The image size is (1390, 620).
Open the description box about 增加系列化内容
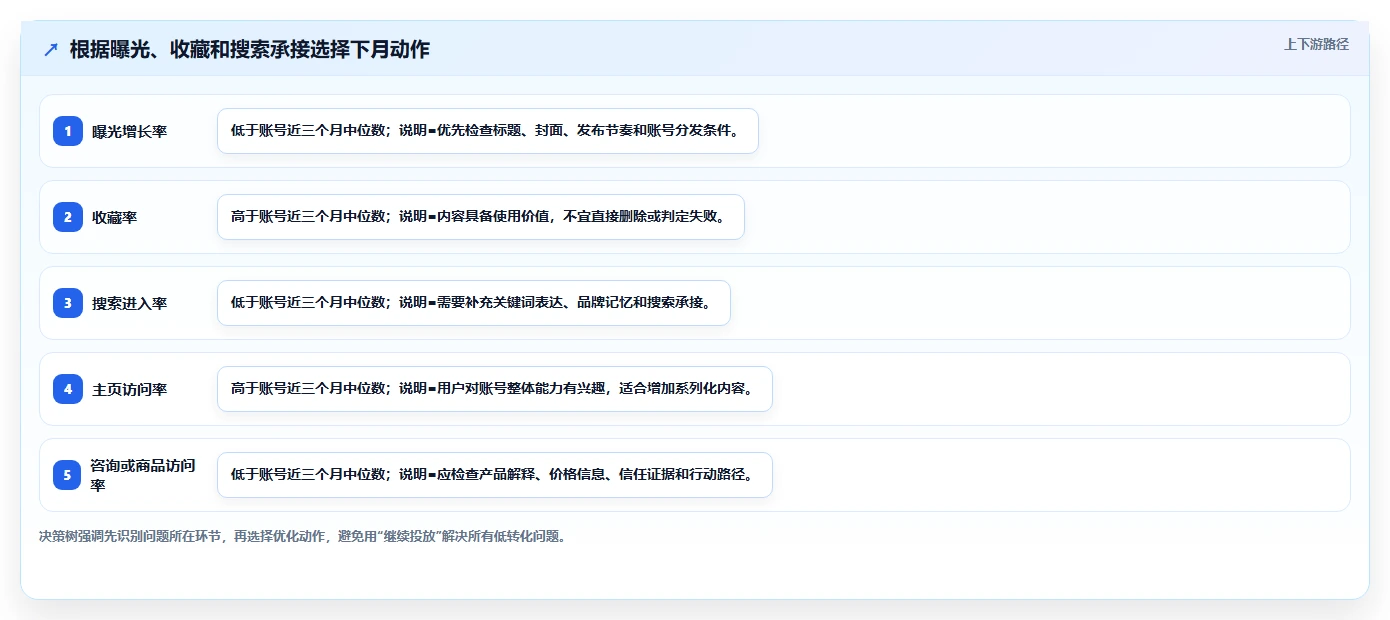coord(495,389)
